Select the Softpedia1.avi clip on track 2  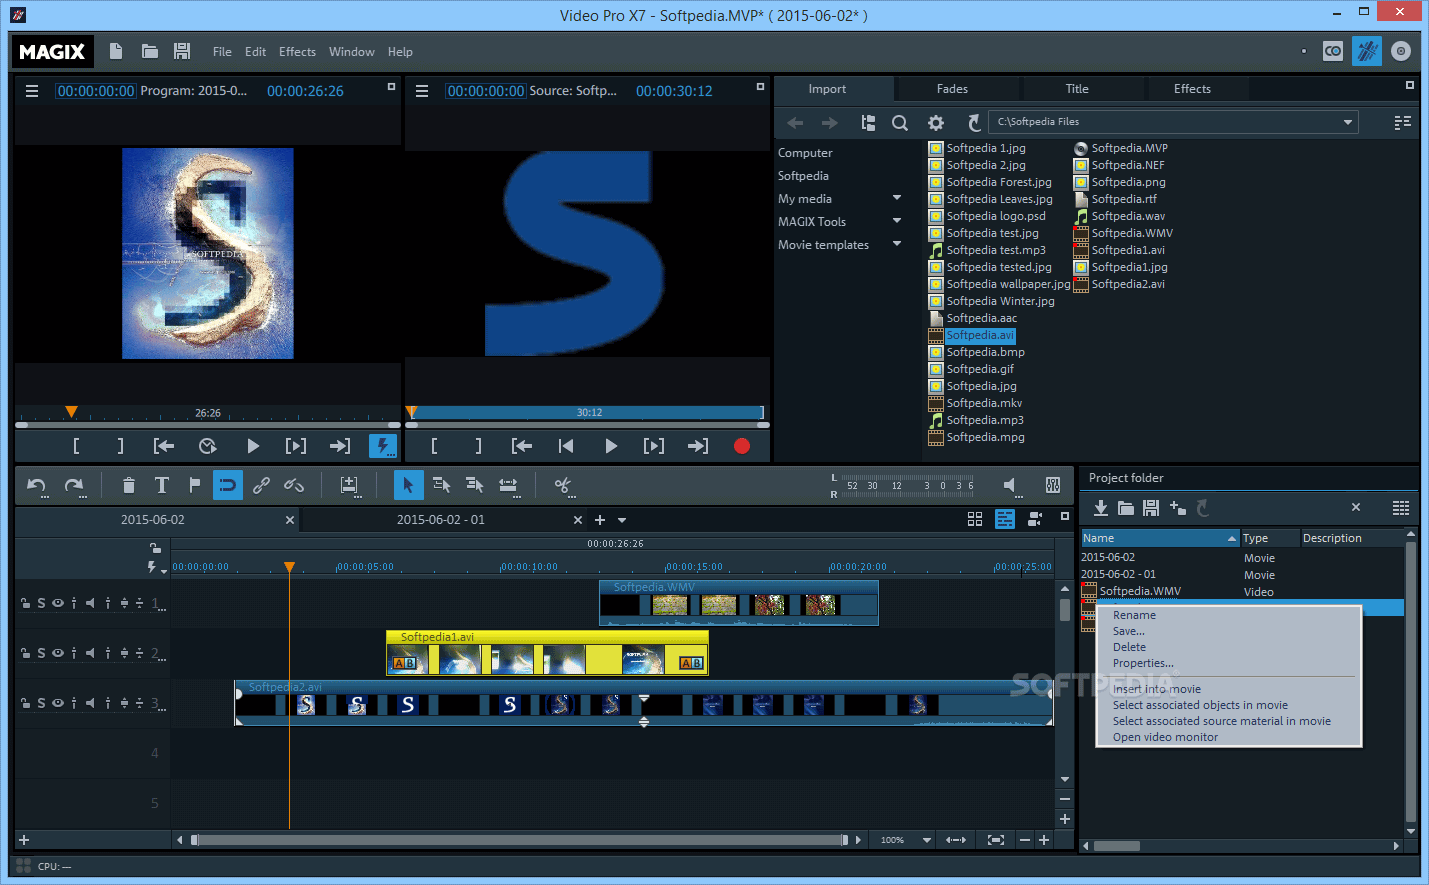click(547, 653)
